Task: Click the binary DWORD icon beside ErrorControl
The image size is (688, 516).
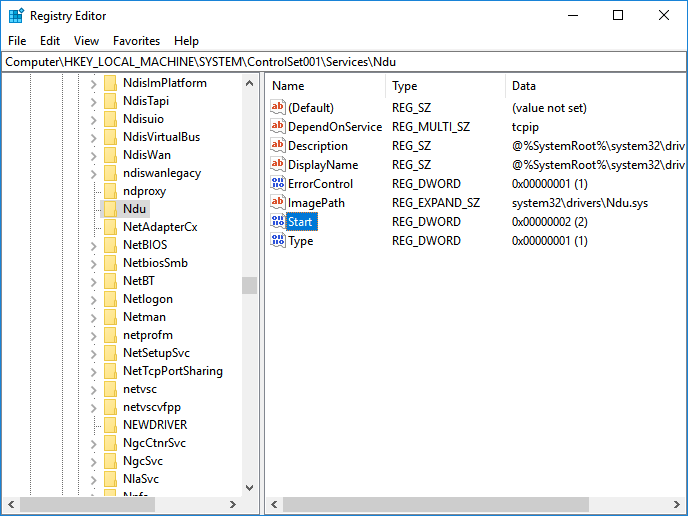Action: pyautogui.click(x=278, y=184)
